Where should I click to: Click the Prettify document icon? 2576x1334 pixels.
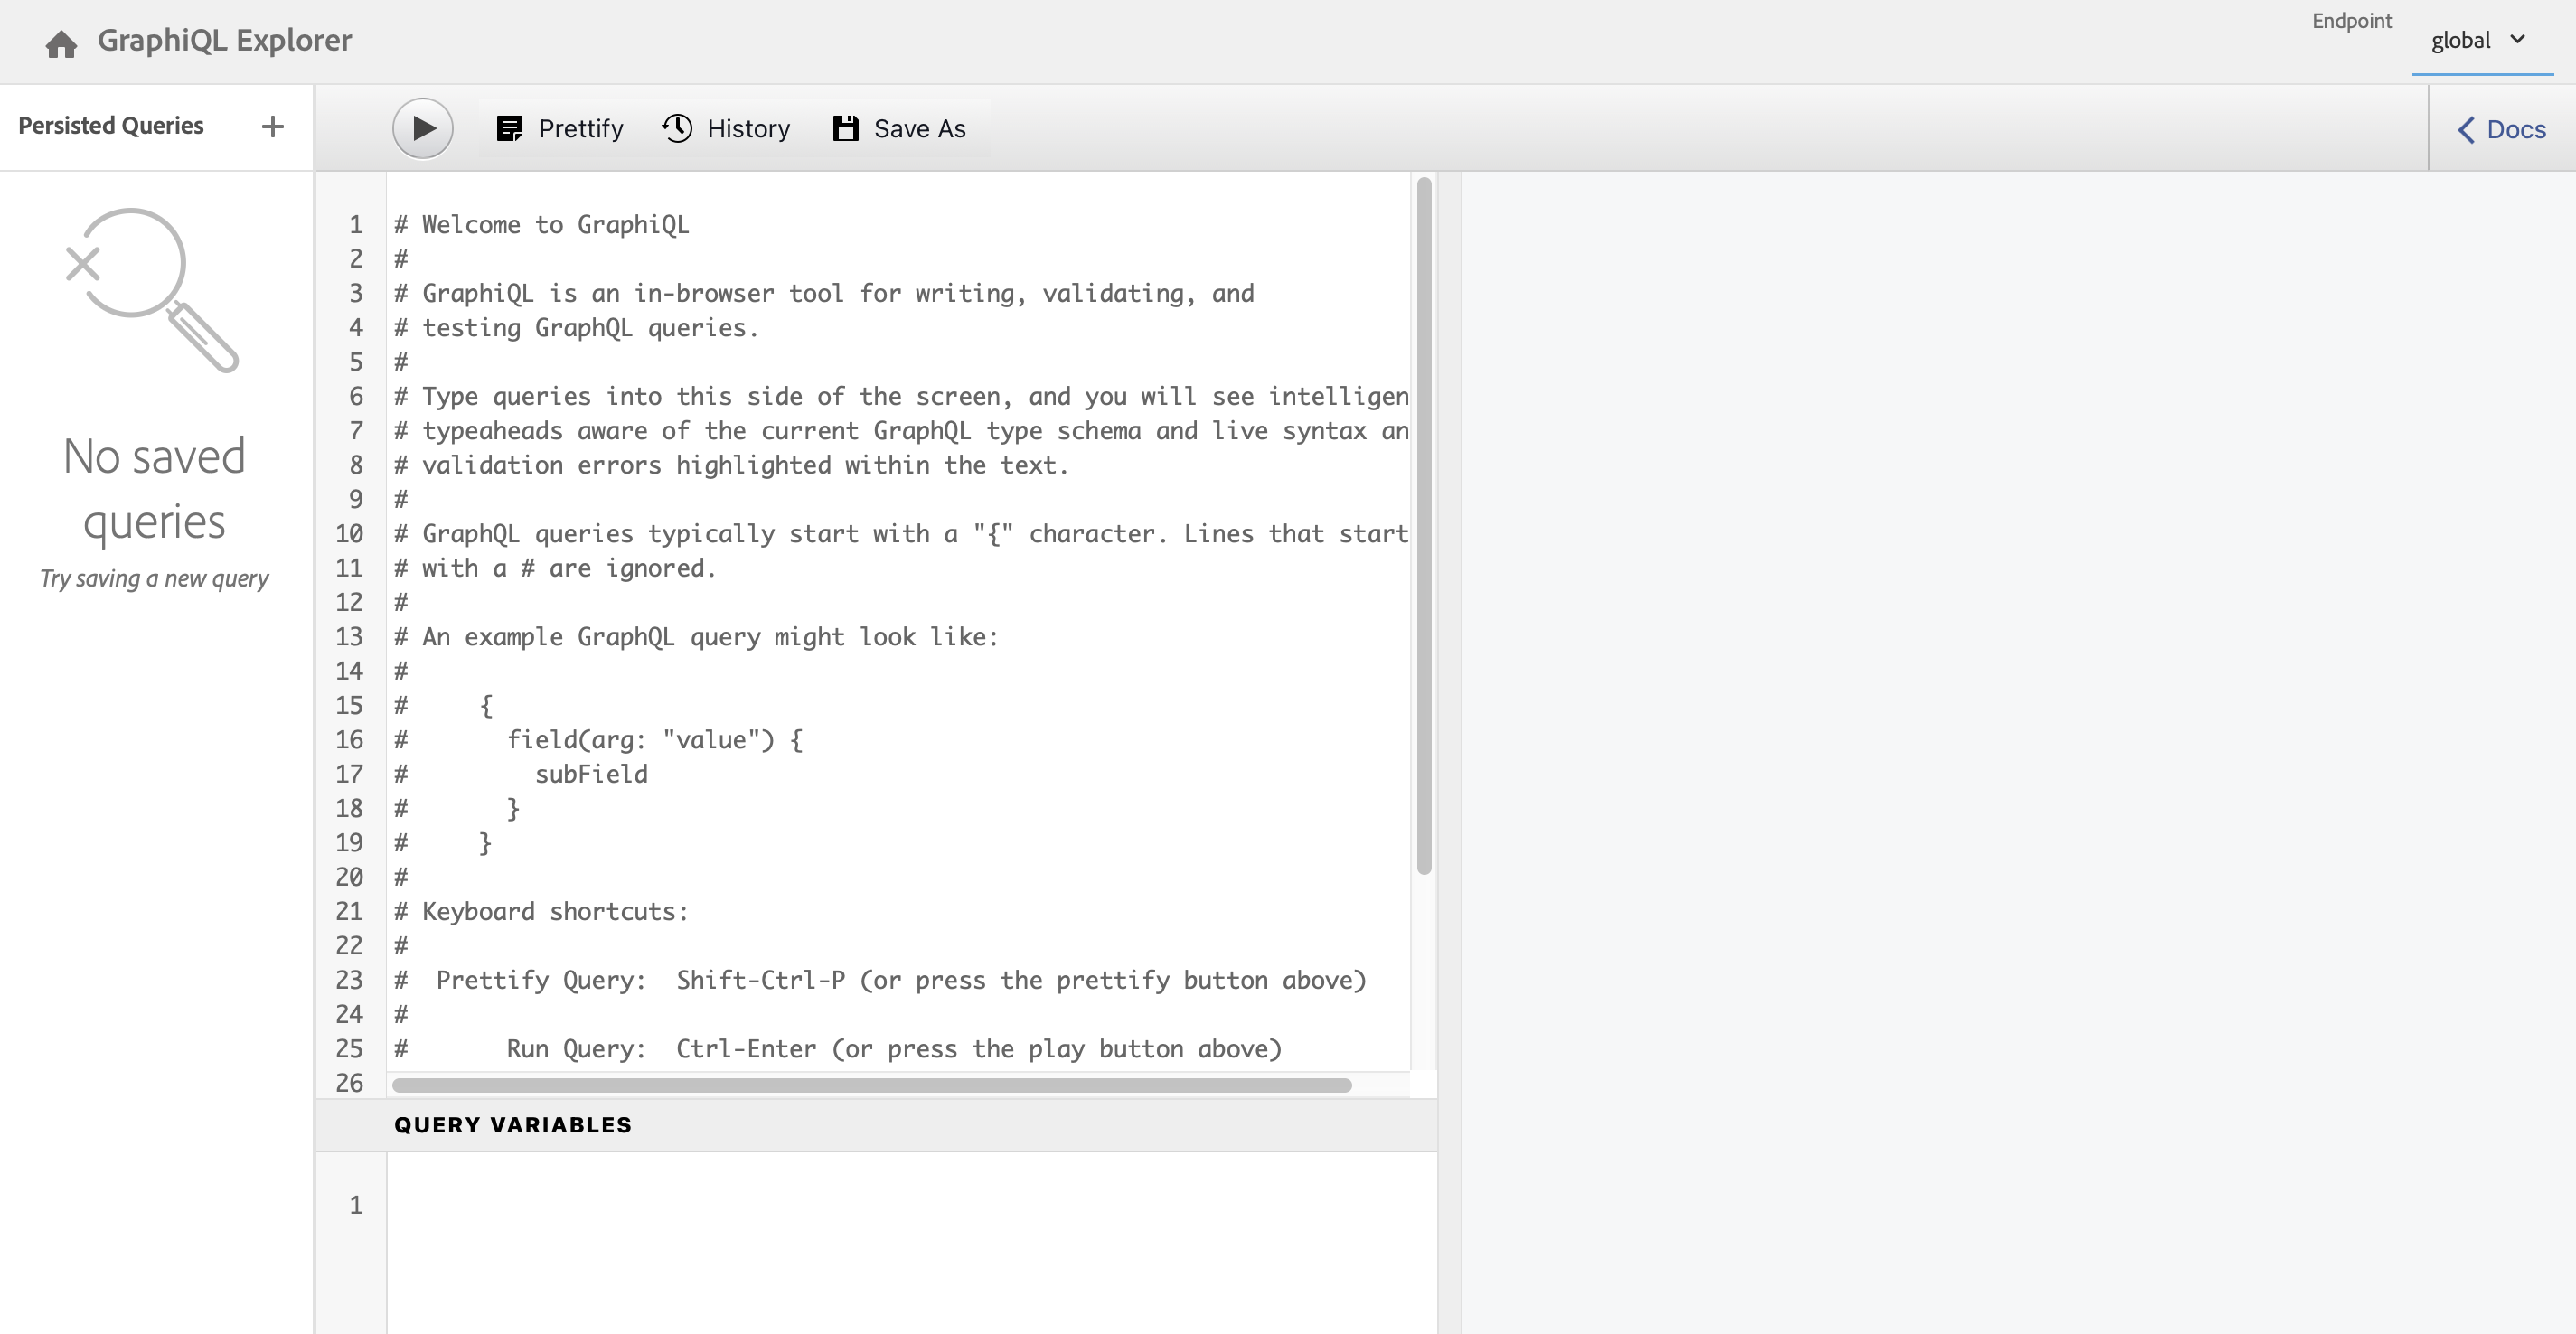click(x=509, y=128)
